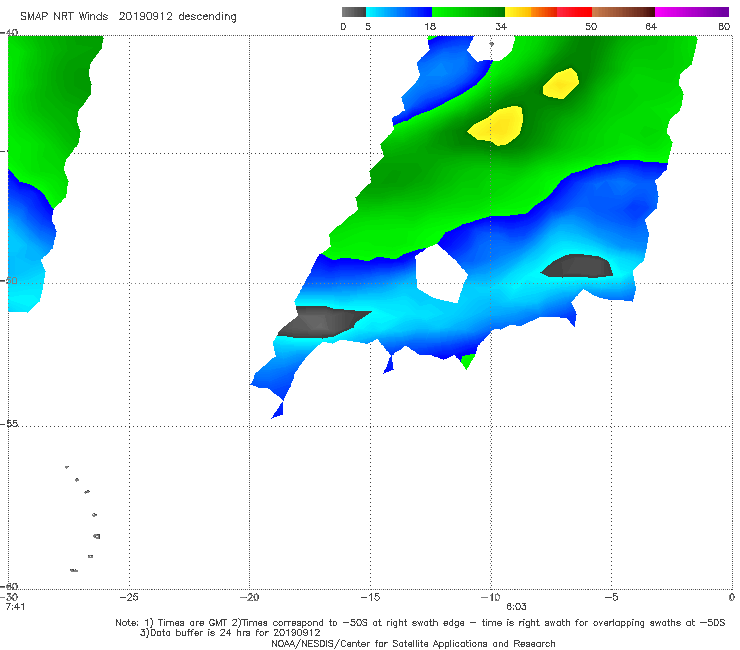Click the 'Data buffer is 24 hrs' note
The image size is (740, 650).
pos(230,633)
